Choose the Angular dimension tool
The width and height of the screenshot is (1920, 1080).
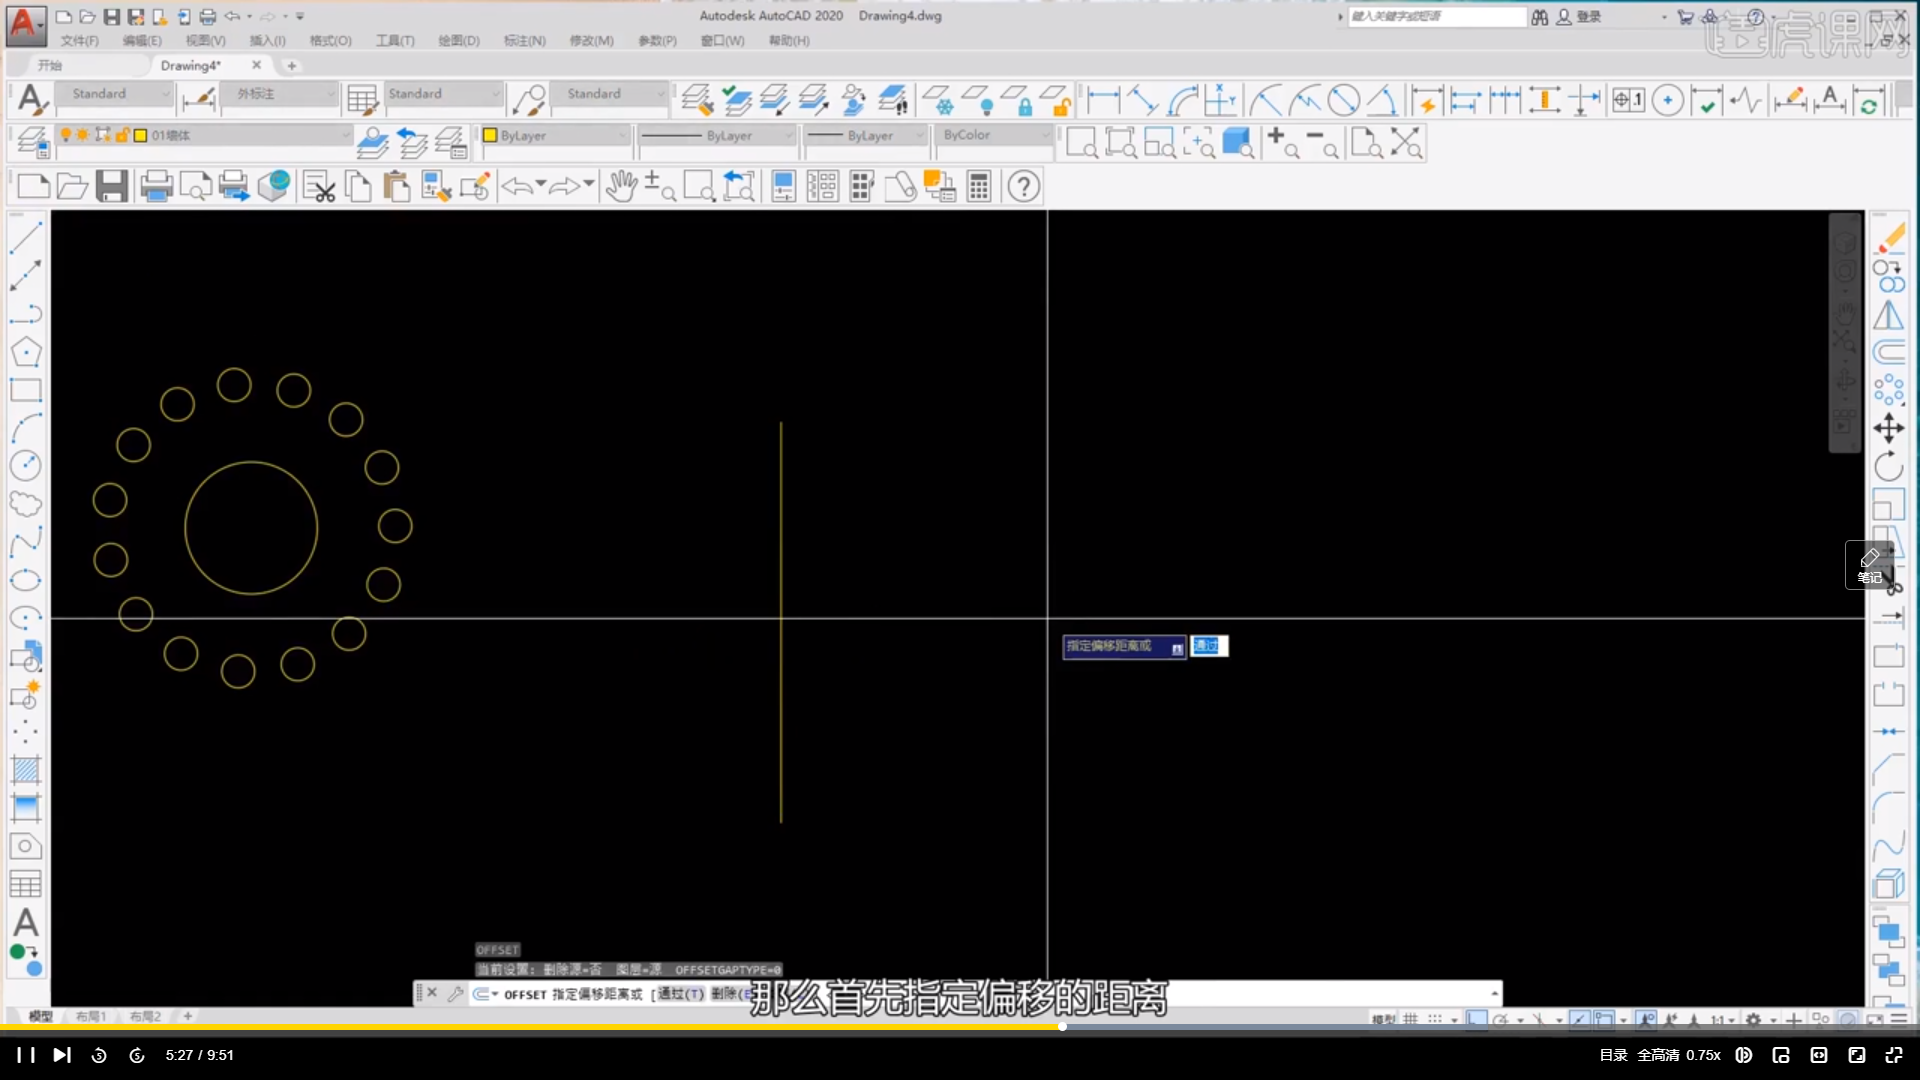coord(1383,100)
